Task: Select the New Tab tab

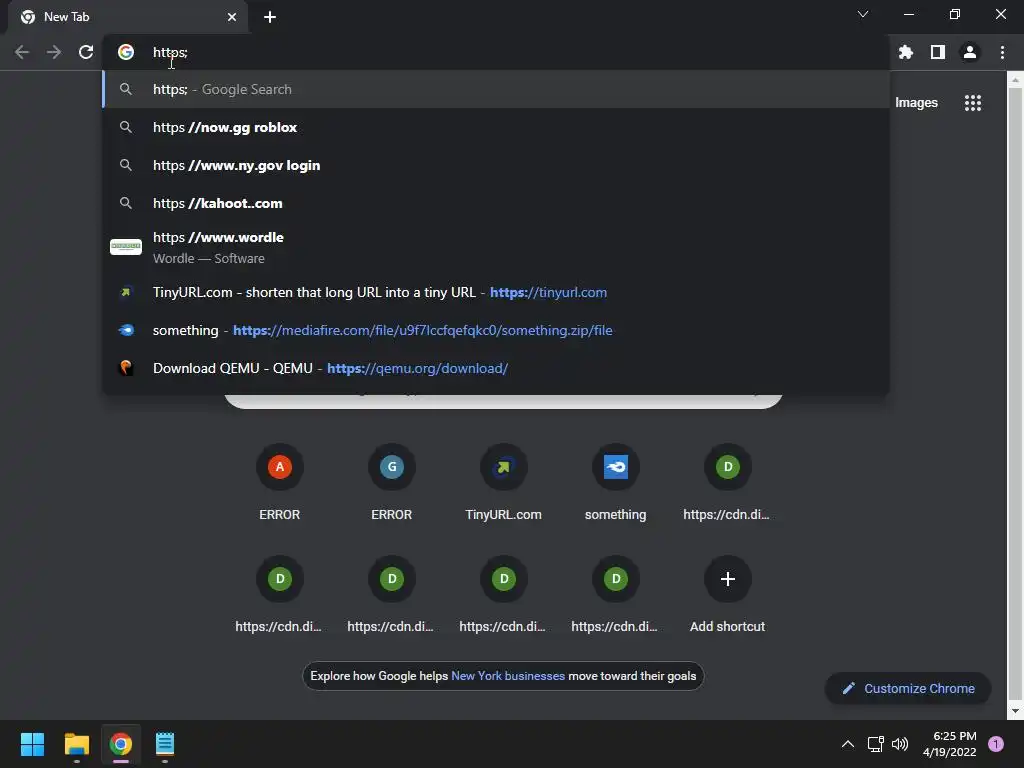Action: pyautogui.click(x=127, y=17)
